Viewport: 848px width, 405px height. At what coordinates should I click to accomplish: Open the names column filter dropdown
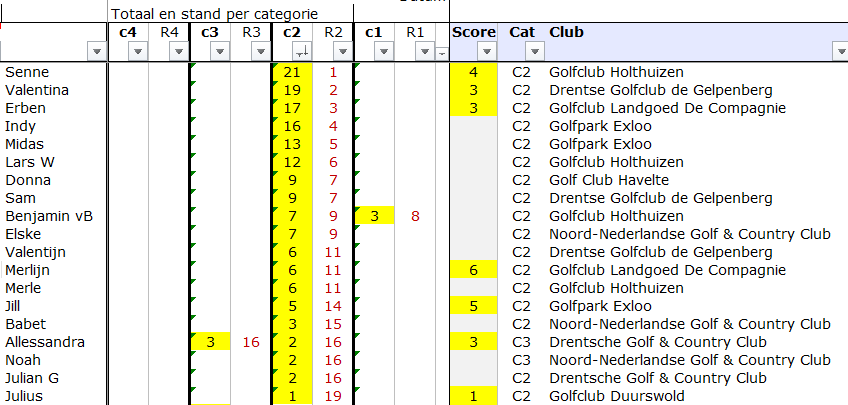96,52
